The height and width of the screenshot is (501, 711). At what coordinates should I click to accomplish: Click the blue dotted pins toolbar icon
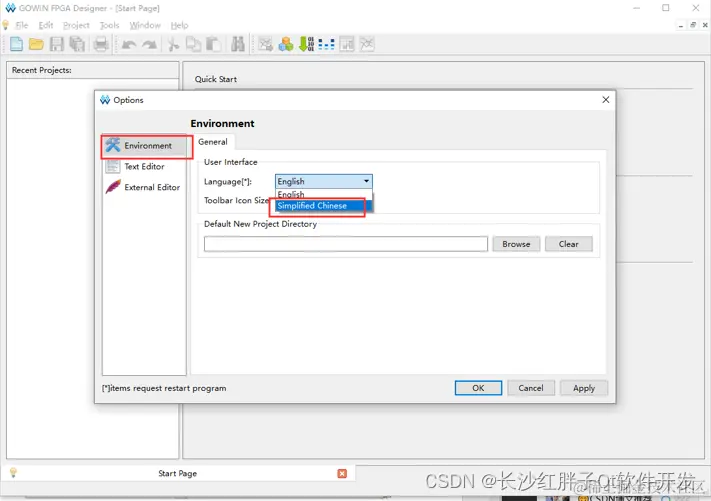[326, 44]
